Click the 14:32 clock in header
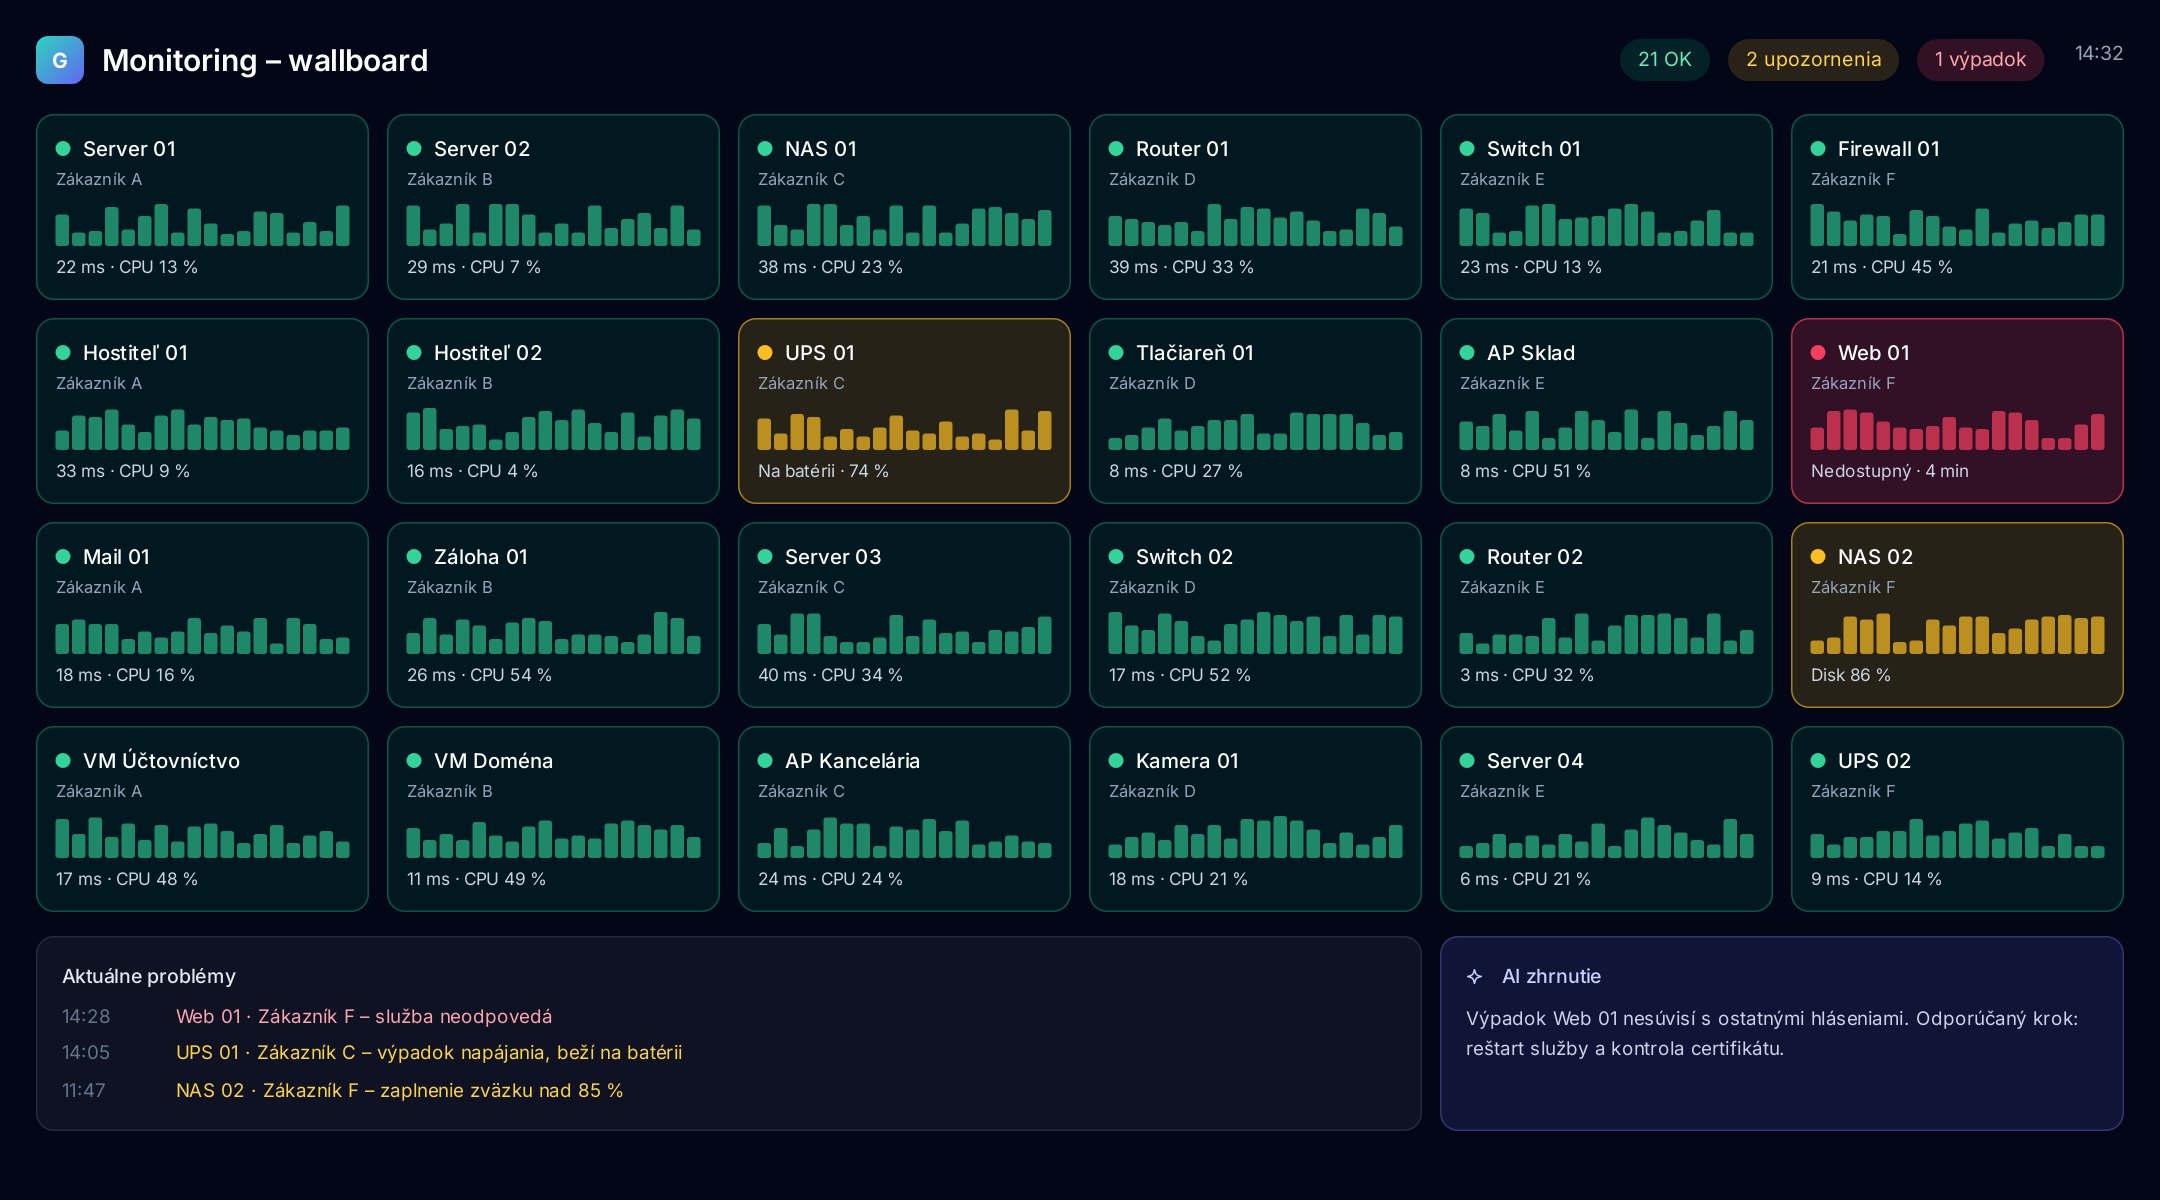Screen dimensions: 2160x1200 [2099, 53]
